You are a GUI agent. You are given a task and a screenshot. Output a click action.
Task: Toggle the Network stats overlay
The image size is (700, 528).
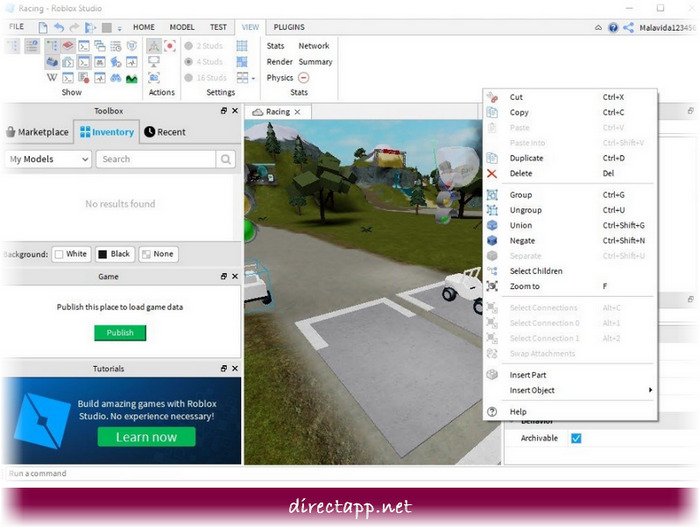click(x=314, y=46)
